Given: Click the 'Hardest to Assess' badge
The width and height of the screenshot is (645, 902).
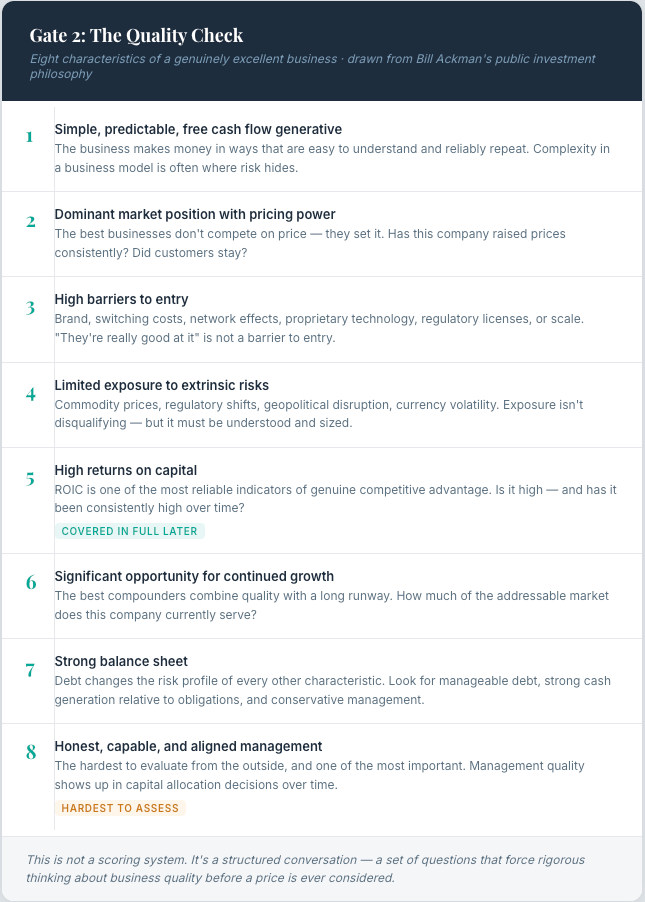Looking at the screenshot, I should click(120, 808).
